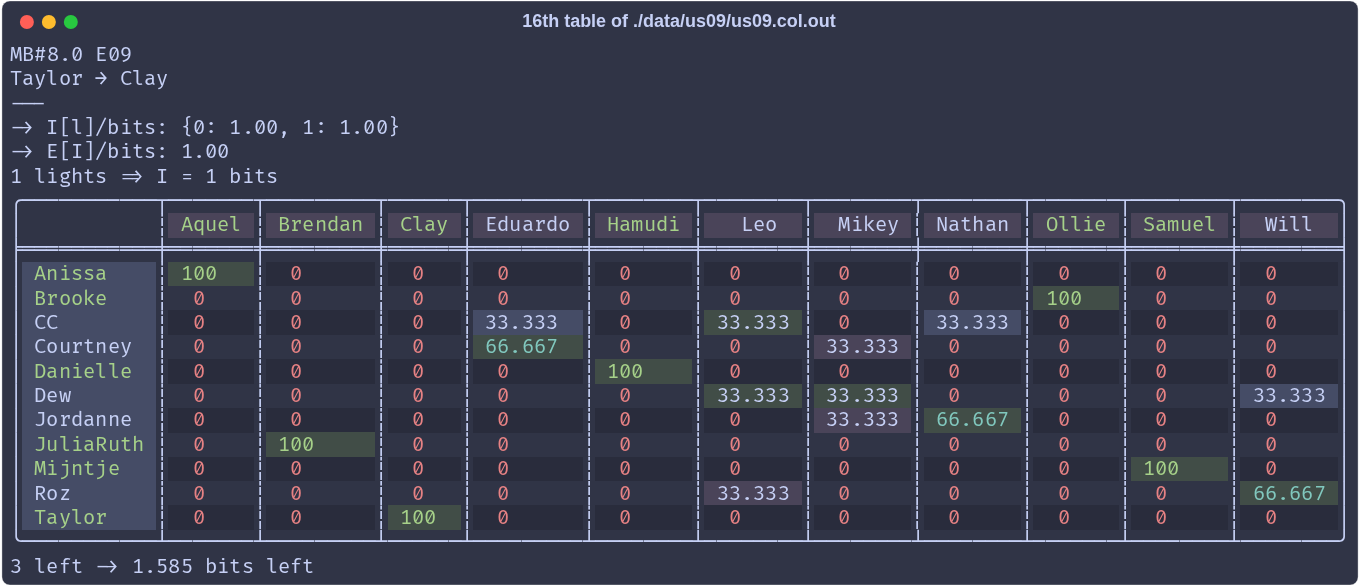Click the 'Samuel' column header
This screenshot has height=586, width=1360.
(1179, 225)
